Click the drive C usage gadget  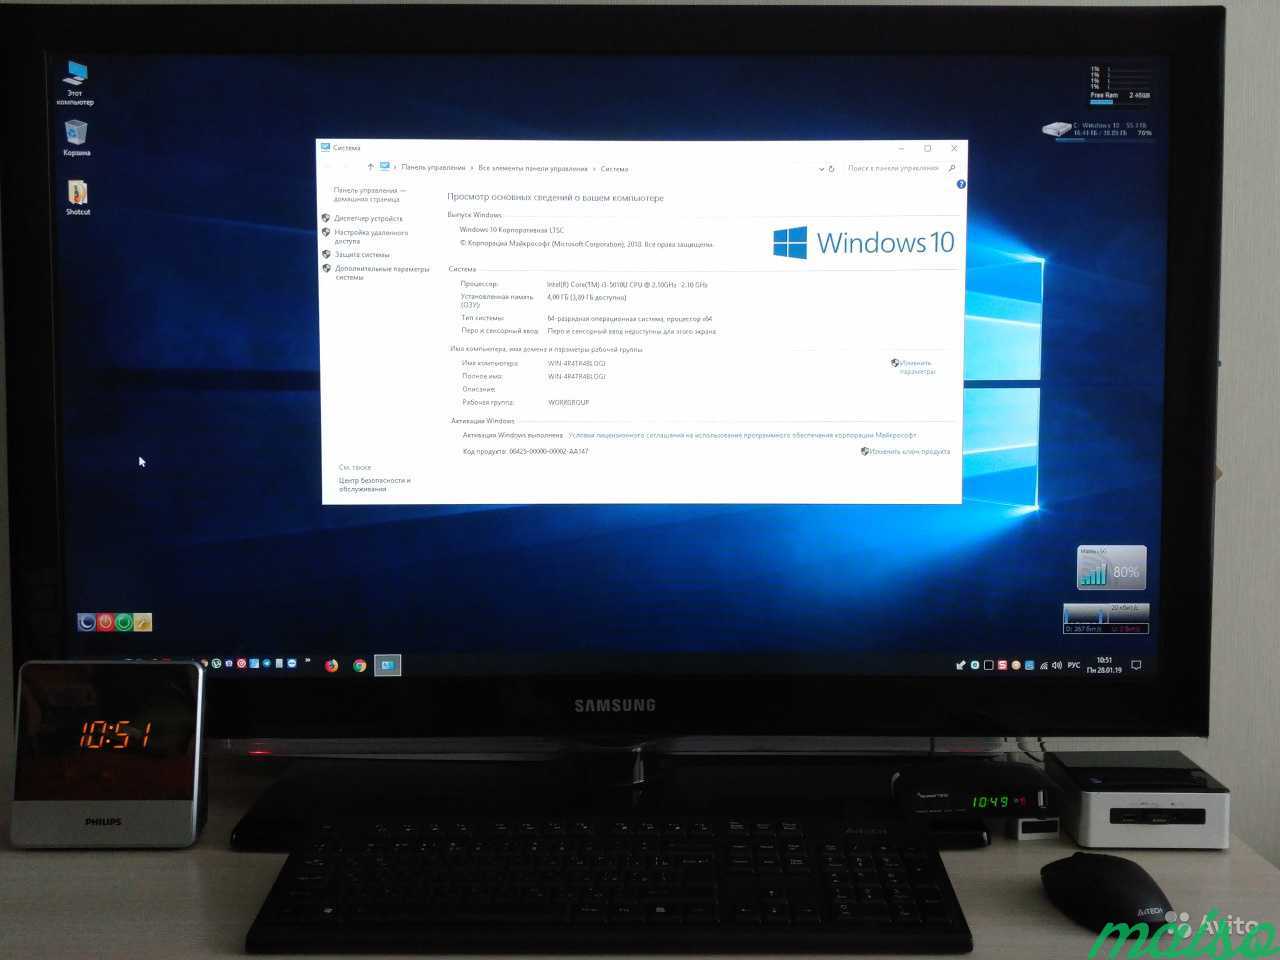(x=1097, y=130)
